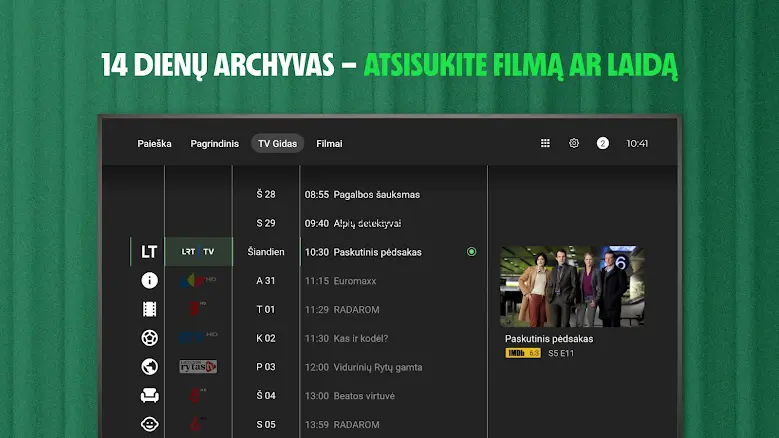Select 11:29 RADAROM program

(342, 309)
